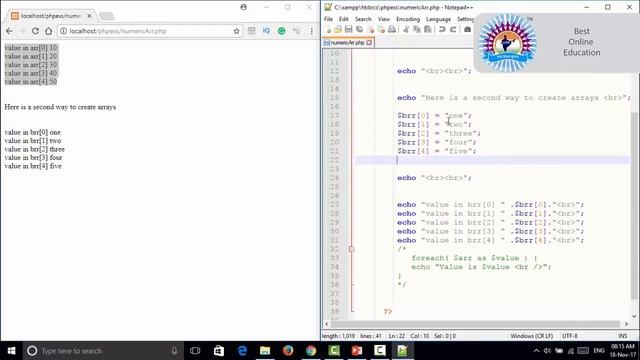The image size is (640, 360).
Task: Open the Windows Start menu
Action: tap(11, 351)
